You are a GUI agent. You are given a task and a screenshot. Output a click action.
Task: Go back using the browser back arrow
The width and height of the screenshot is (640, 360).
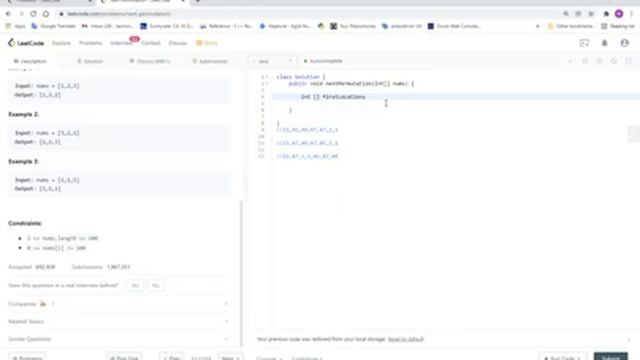click(9, 14)
